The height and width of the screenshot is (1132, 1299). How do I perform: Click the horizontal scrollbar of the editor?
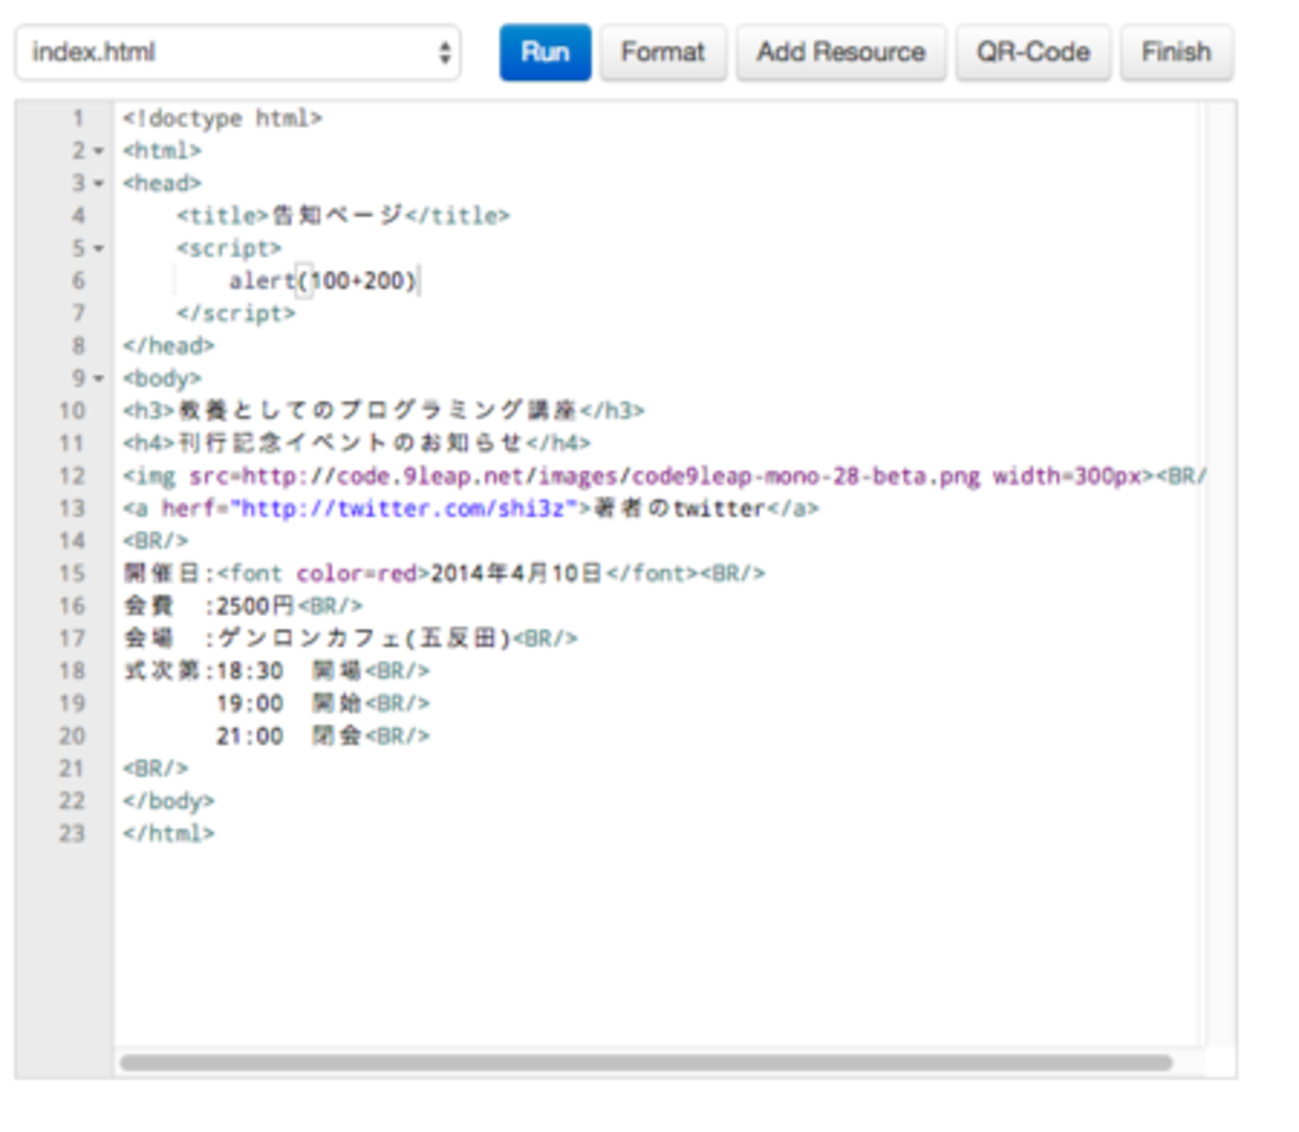(x=646, y=1062)
